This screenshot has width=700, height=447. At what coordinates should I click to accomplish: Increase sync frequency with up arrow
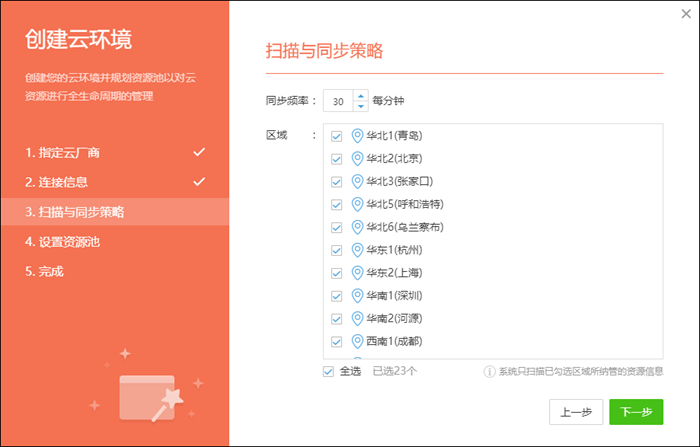click(x=361, y=96)
